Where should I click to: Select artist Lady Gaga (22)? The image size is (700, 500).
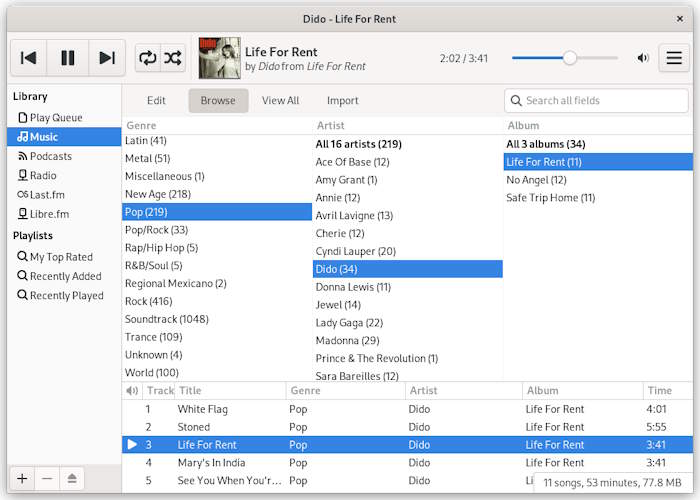point(408,323)
